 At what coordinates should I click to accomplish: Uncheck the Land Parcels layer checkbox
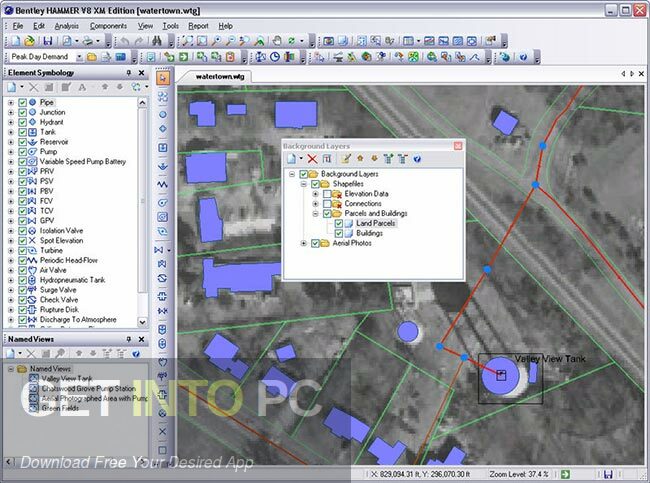[339, 223]
